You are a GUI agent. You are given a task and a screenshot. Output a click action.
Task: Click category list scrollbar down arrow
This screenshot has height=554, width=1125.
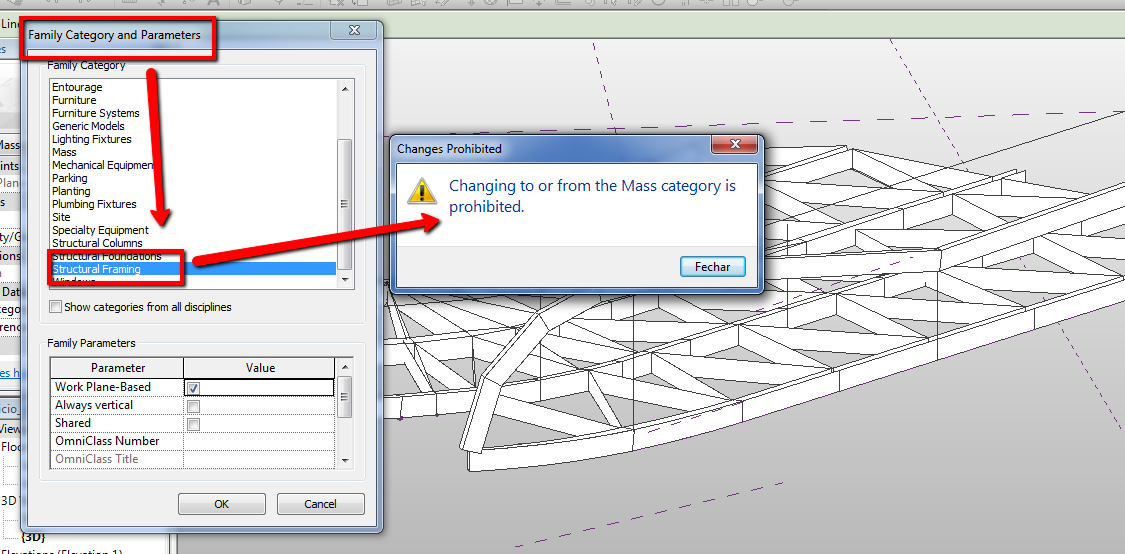point(344,280)
